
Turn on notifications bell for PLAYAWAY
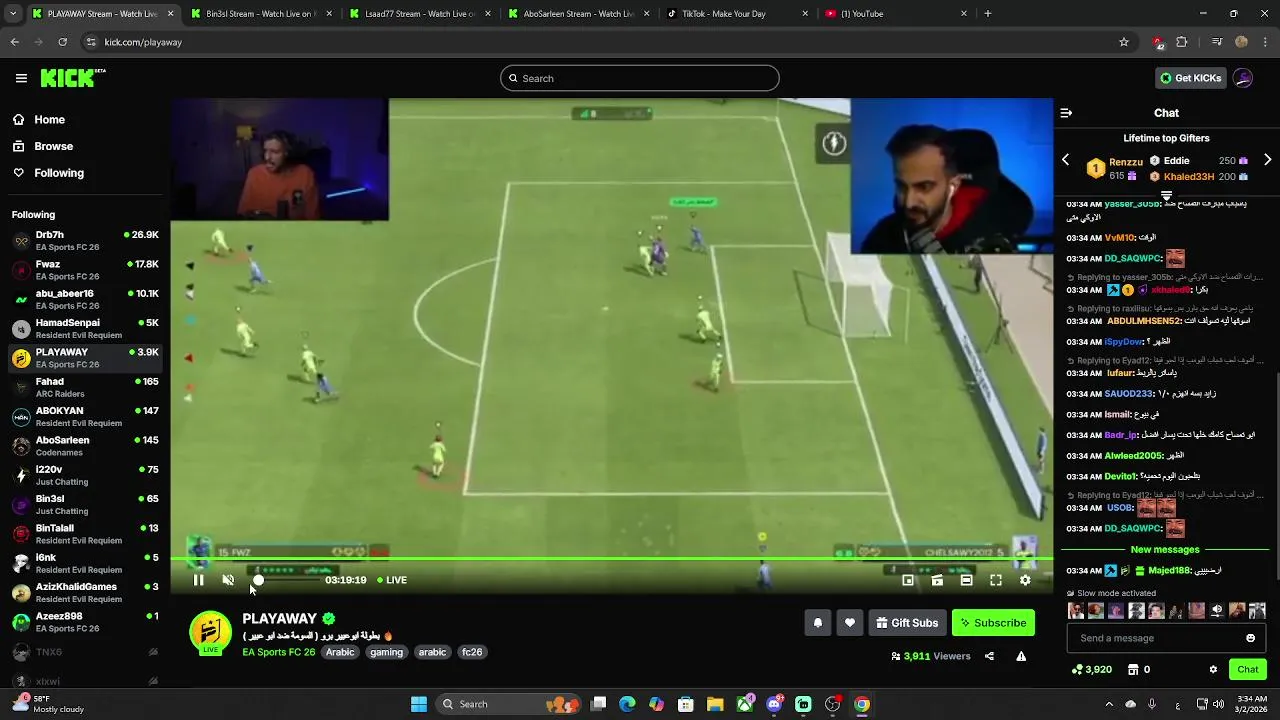click(x=817, y=623)
